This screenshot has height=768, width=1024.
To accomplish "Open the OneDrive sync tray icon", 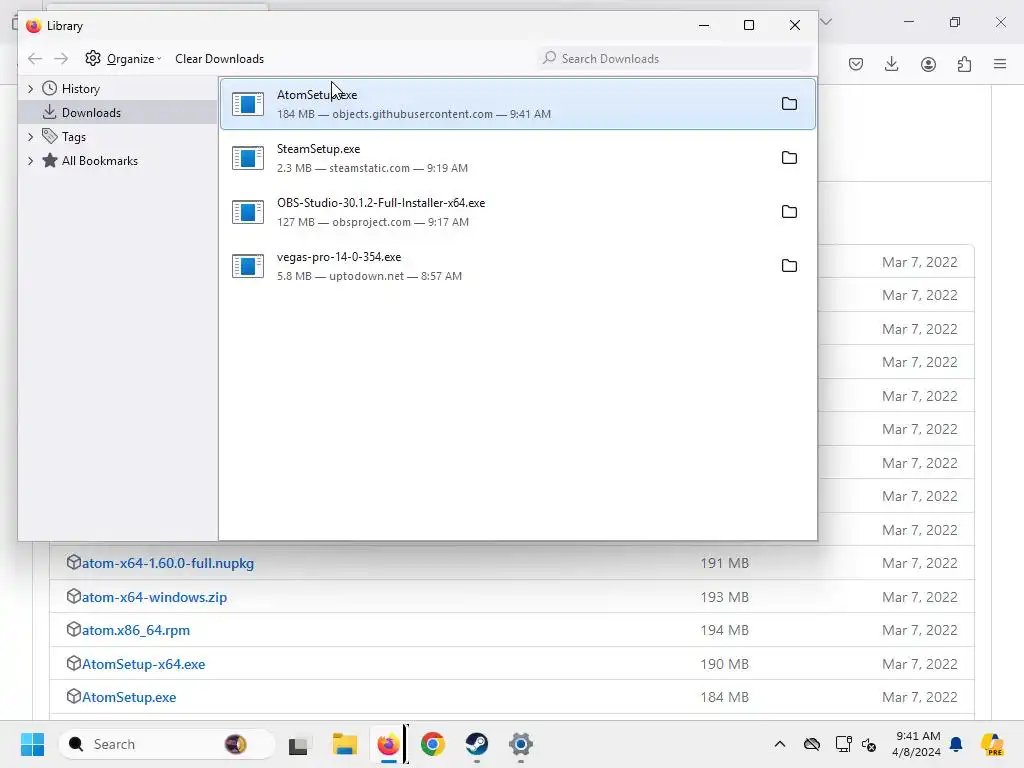I will [812, 744].
